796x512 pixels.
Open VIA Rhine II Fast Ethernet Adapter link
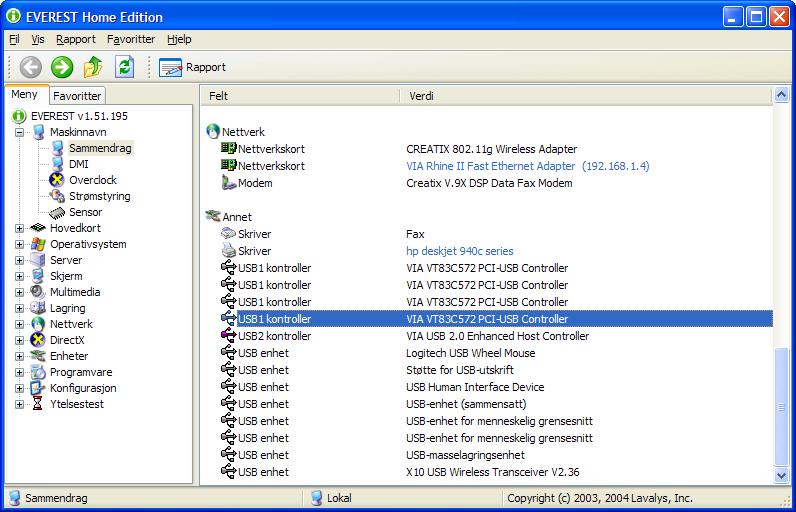point(527,166)
